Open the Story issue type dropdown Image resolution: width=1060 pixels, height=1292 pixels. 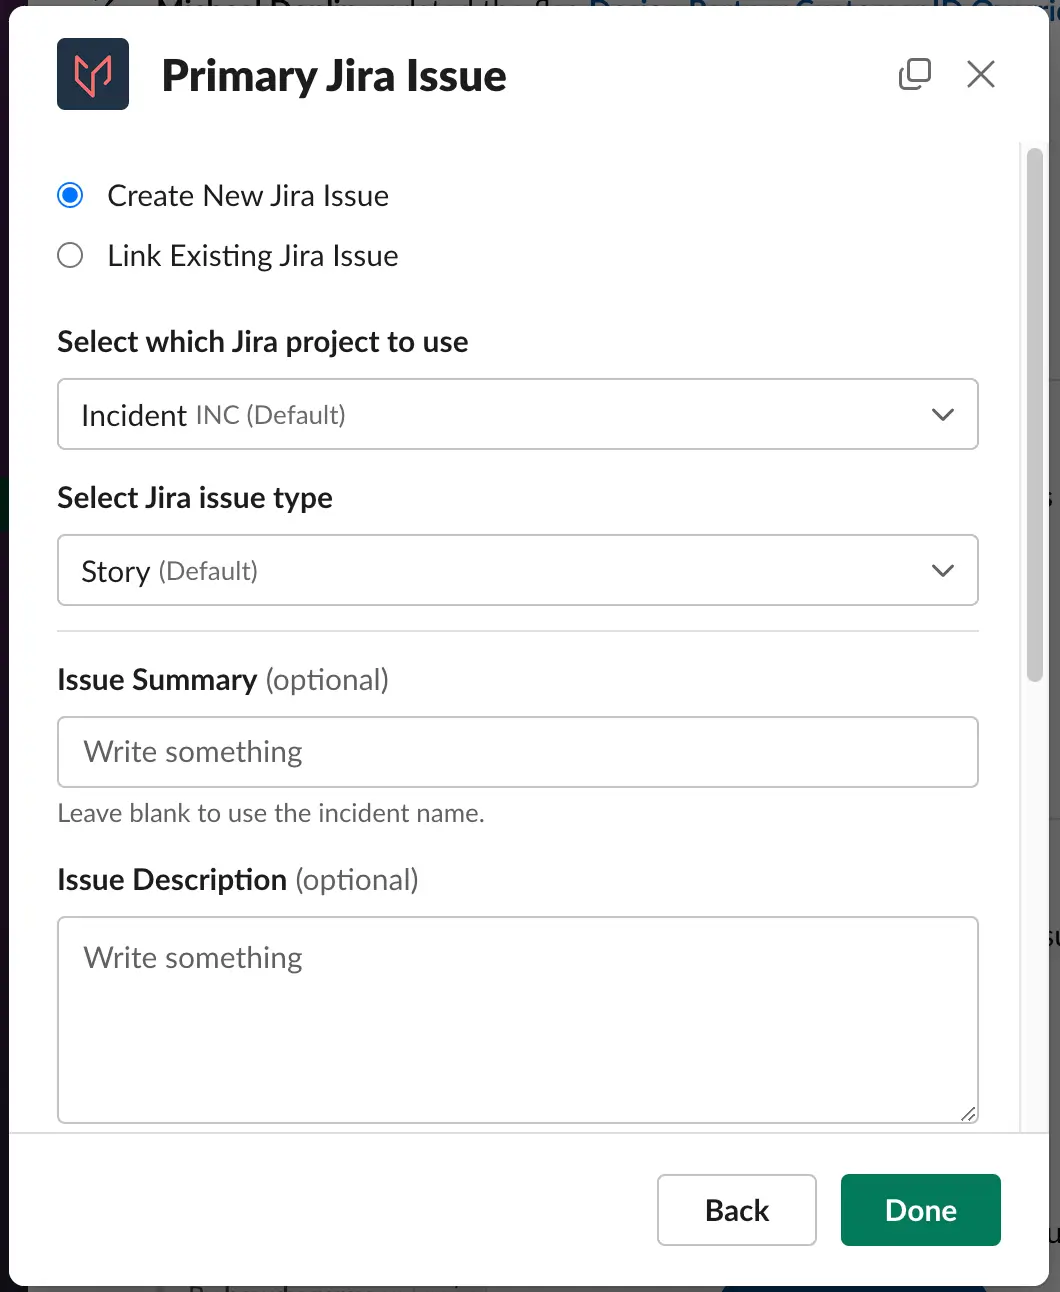(518, 570)
